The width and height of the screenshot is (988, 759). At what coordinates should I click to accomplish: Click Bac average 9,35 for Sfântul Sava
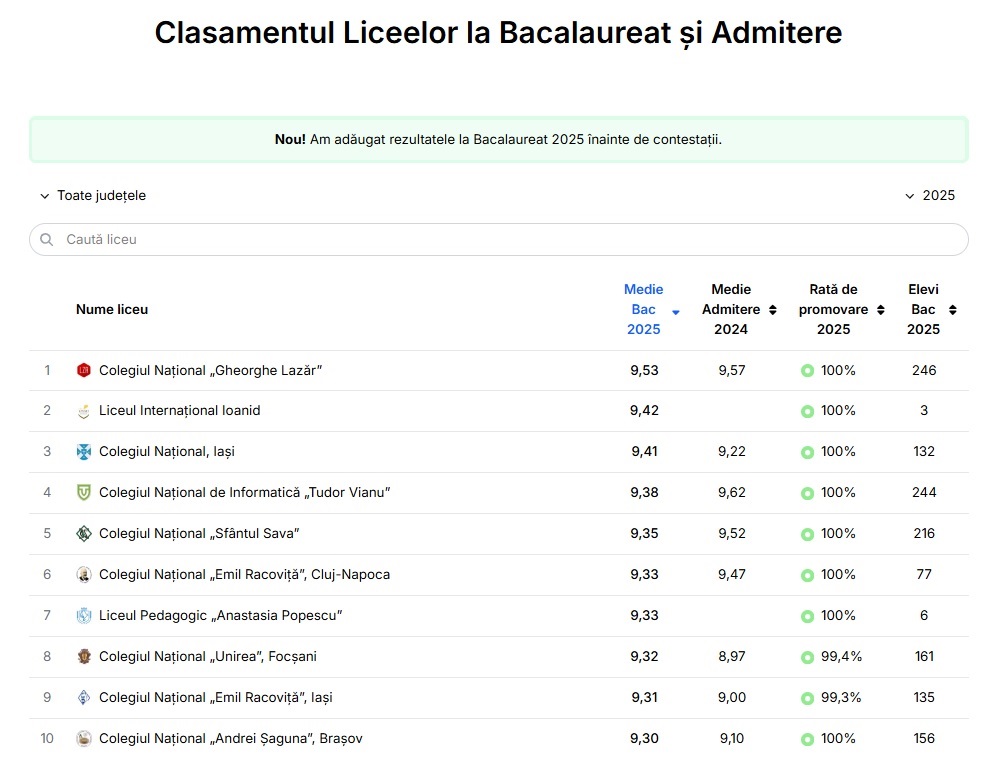(644, 534)
